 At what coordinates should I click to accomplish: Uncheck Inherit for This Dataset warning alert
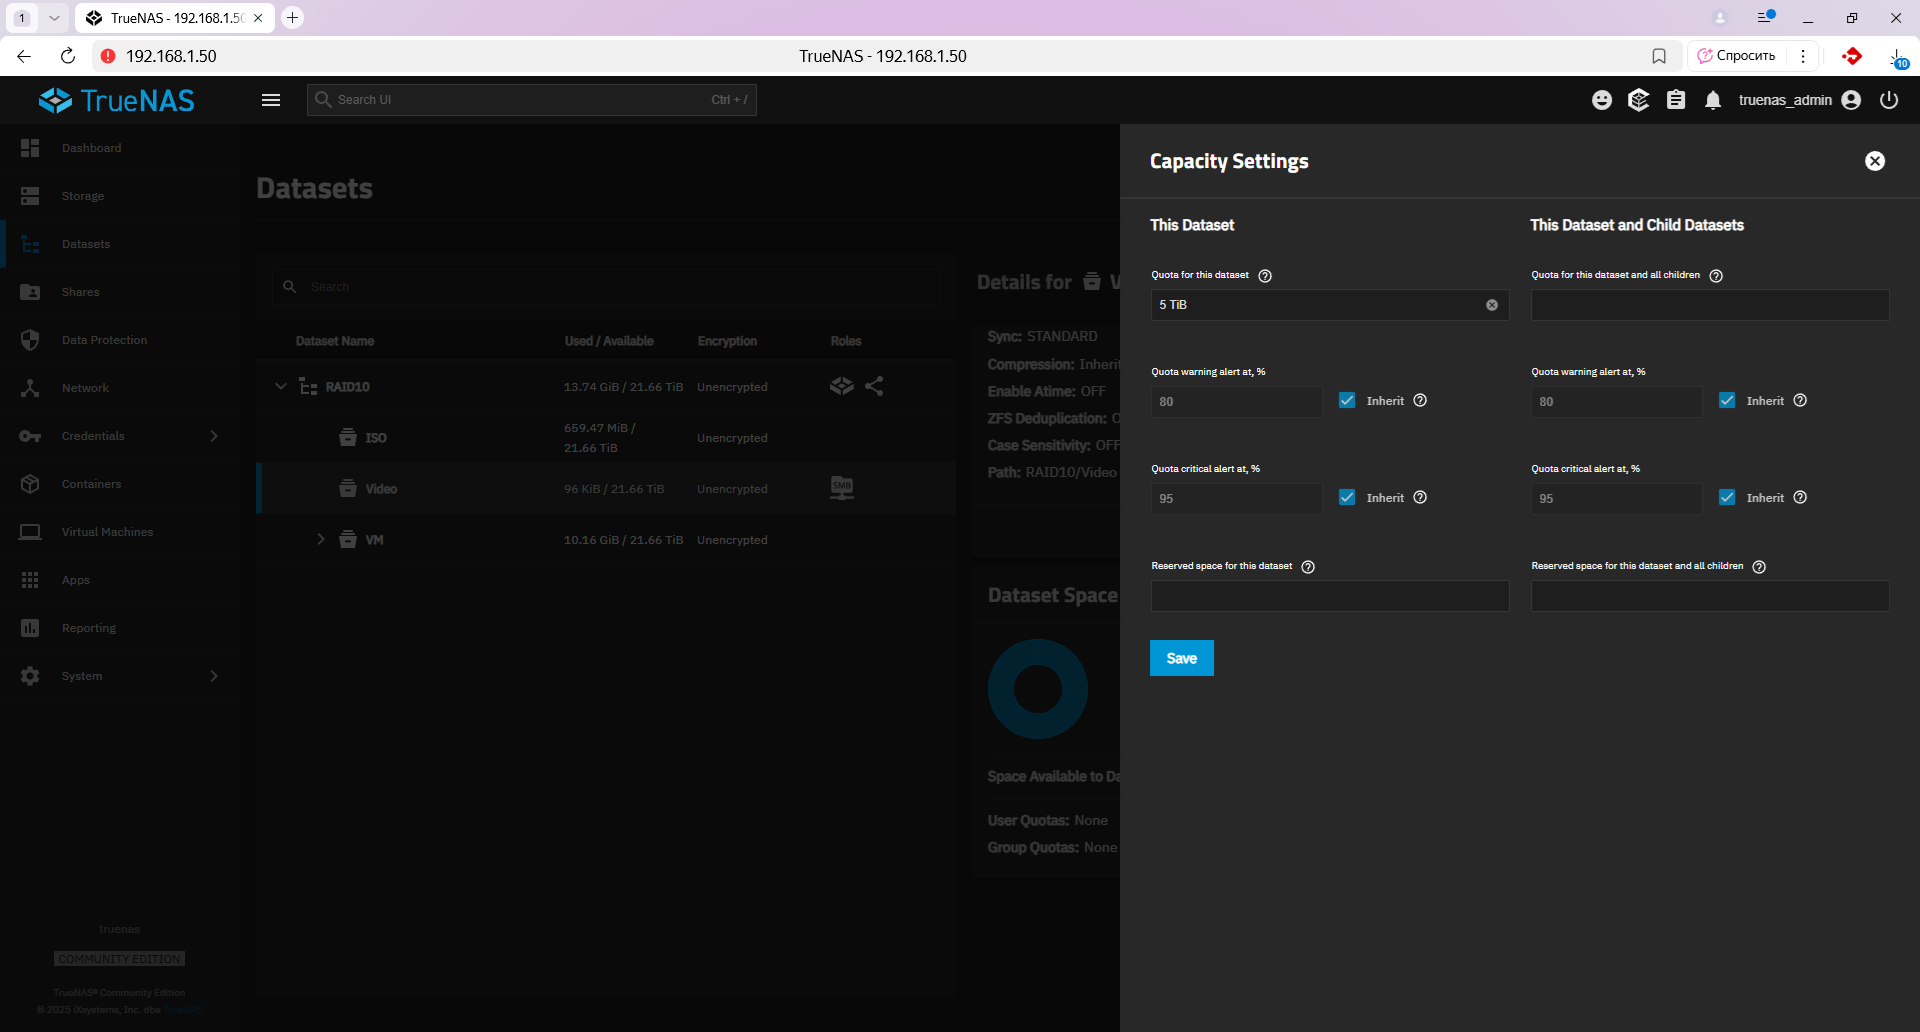tap(1347, 401)
